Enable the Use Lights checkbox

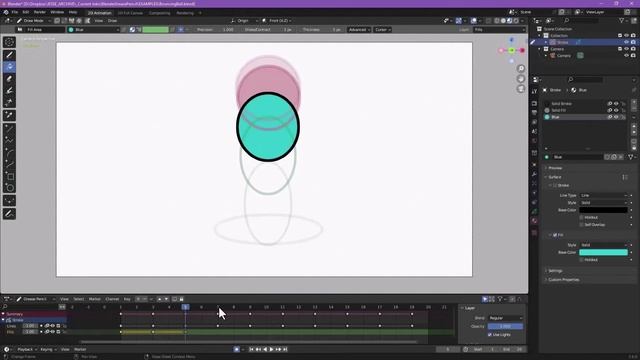click(489, 335)
